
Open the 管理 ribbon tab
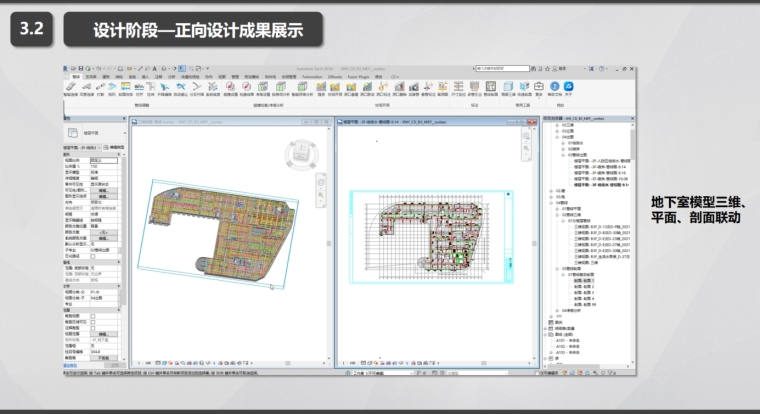(x=236, y=76)
